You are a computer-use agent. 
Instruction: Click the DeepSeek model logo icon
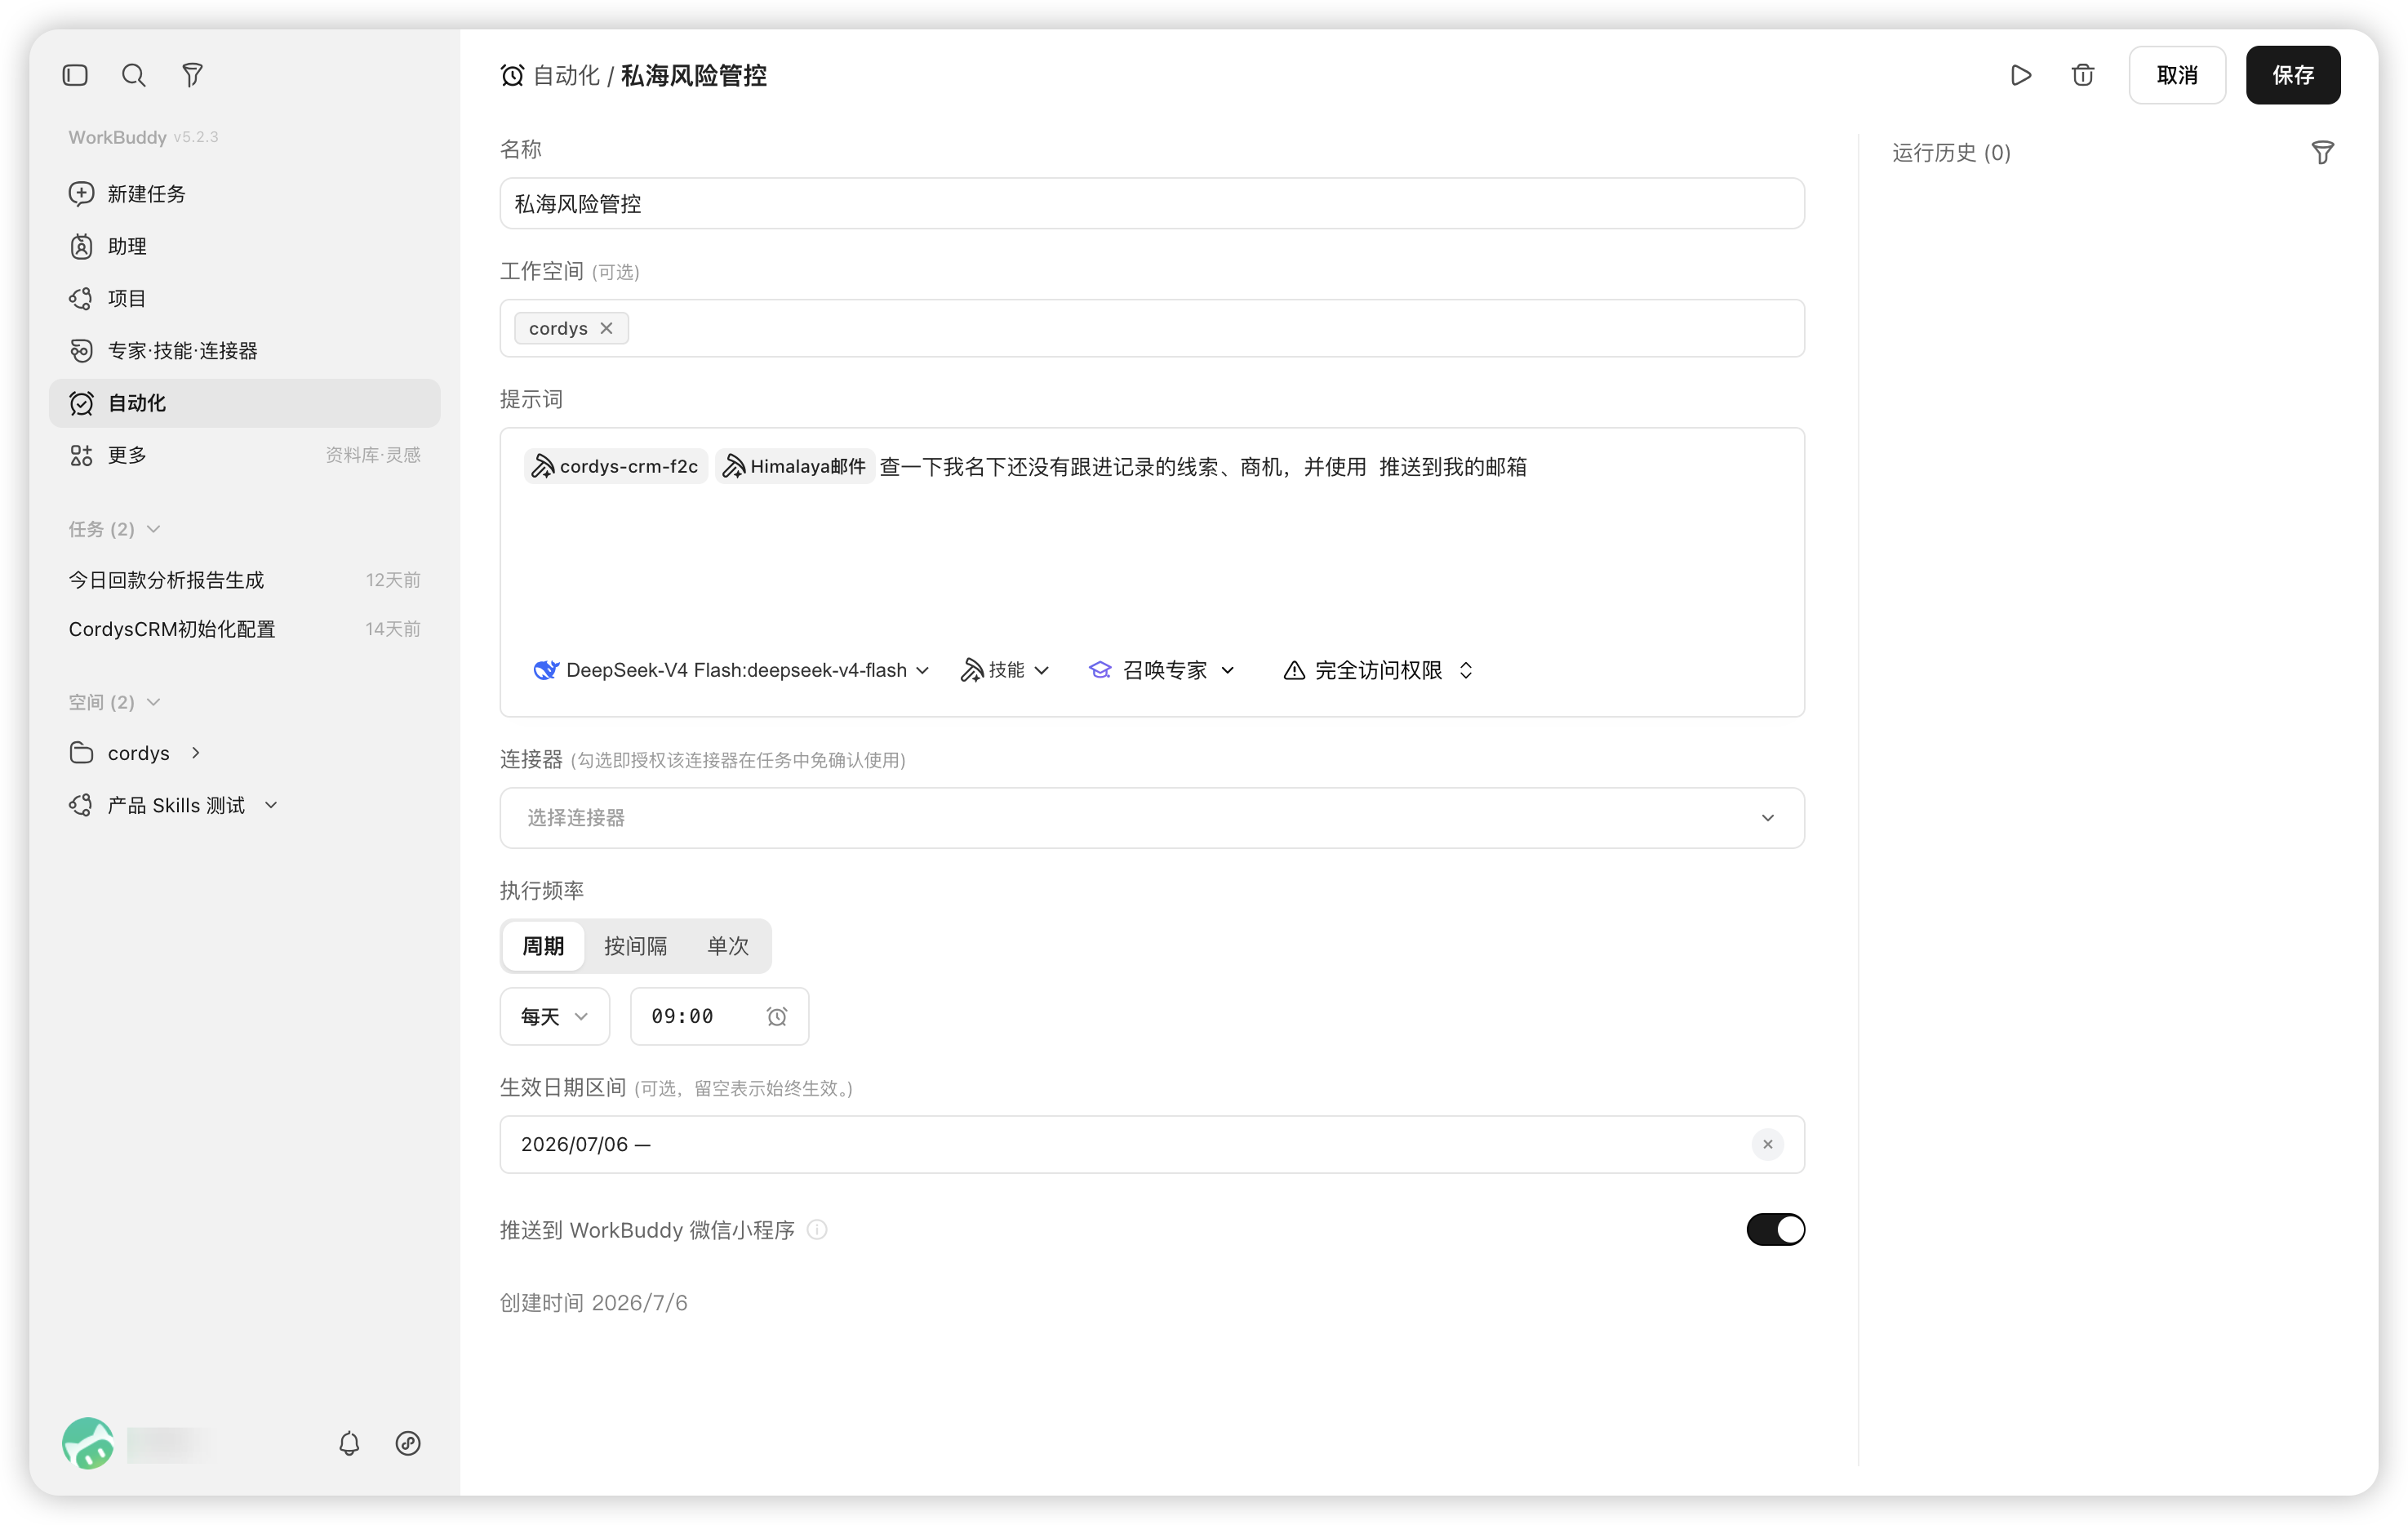click(x=546, y=670)
